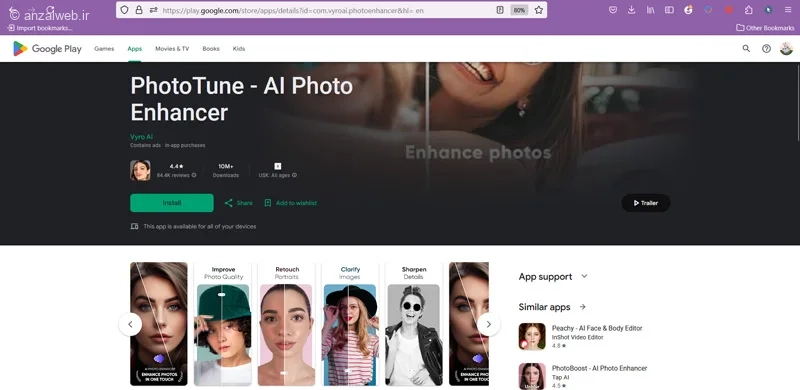Viewport: 800px width, 390px height.
Task: Open the Other Bookmarks folder
Action: pyautogui.click(x=765, y=28)
